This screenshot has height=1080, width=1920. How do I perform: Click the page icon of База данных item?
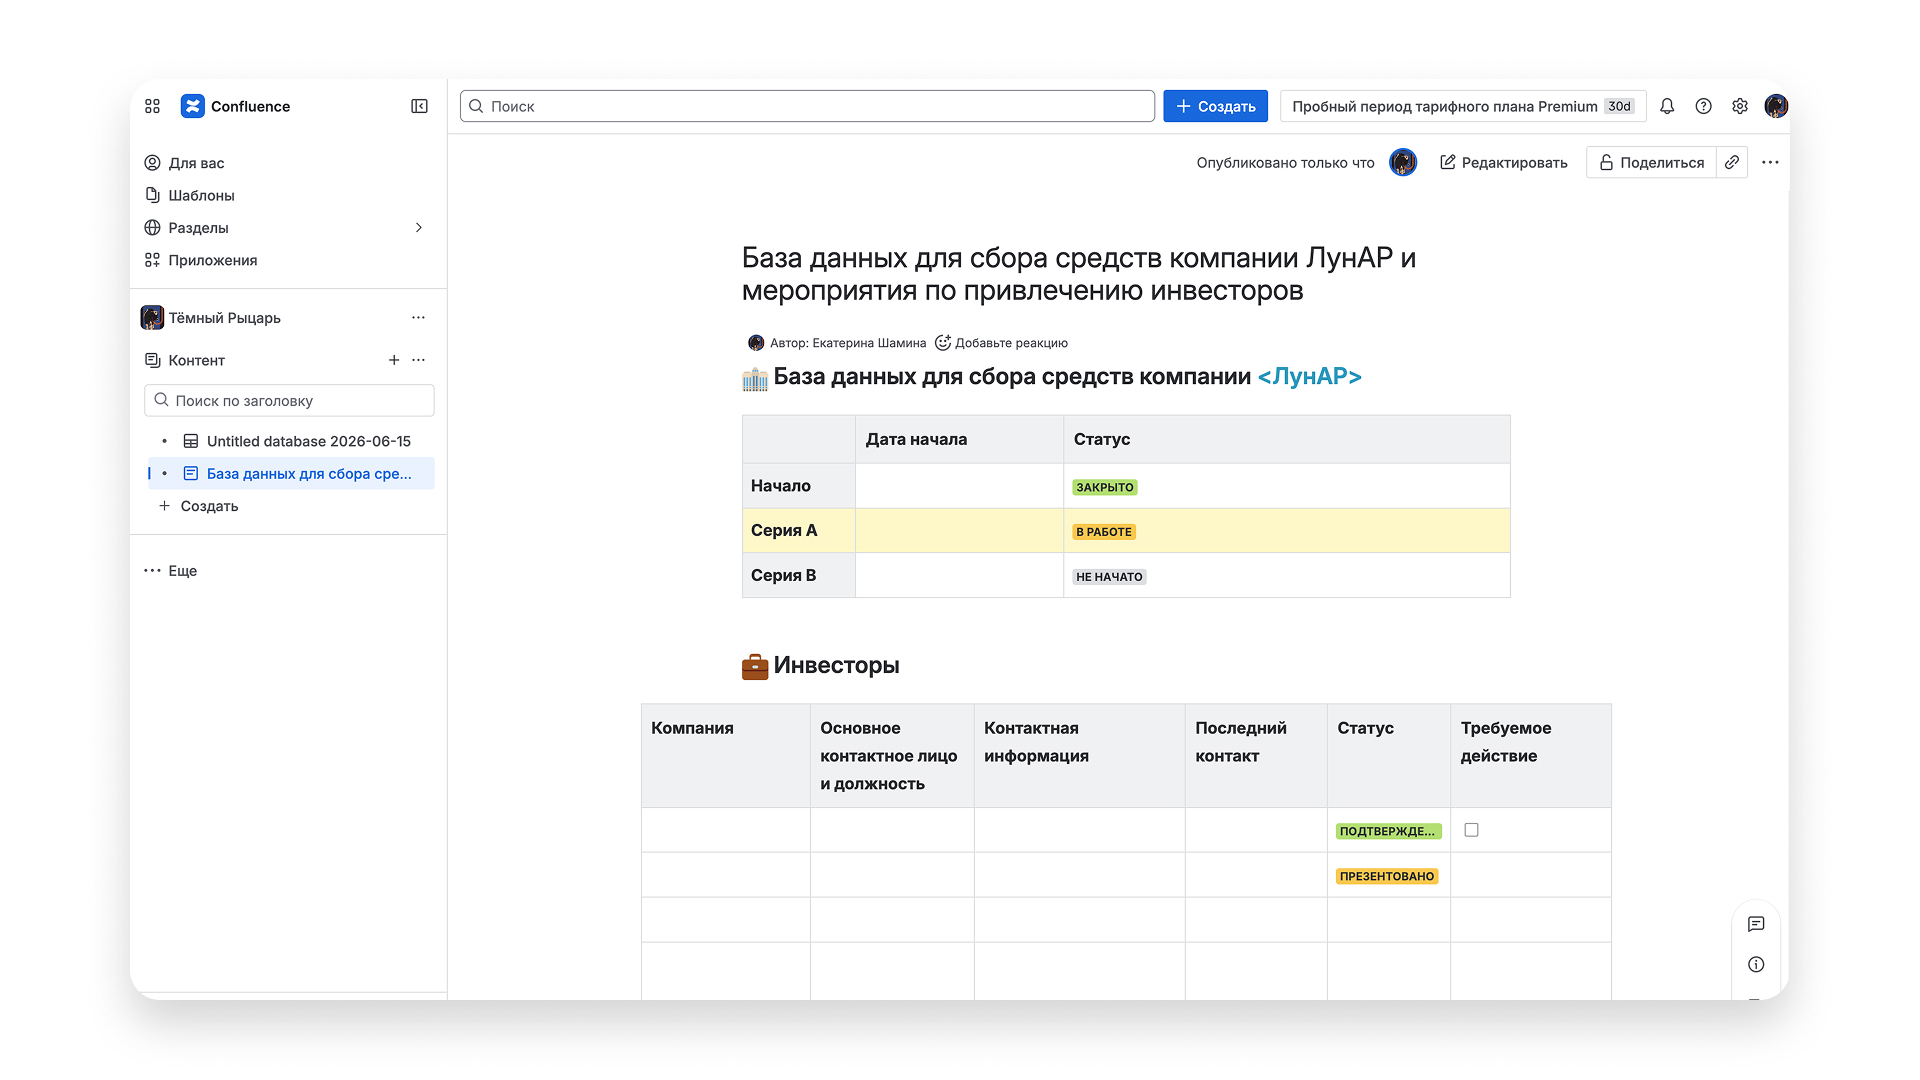(x=191, y=474)
